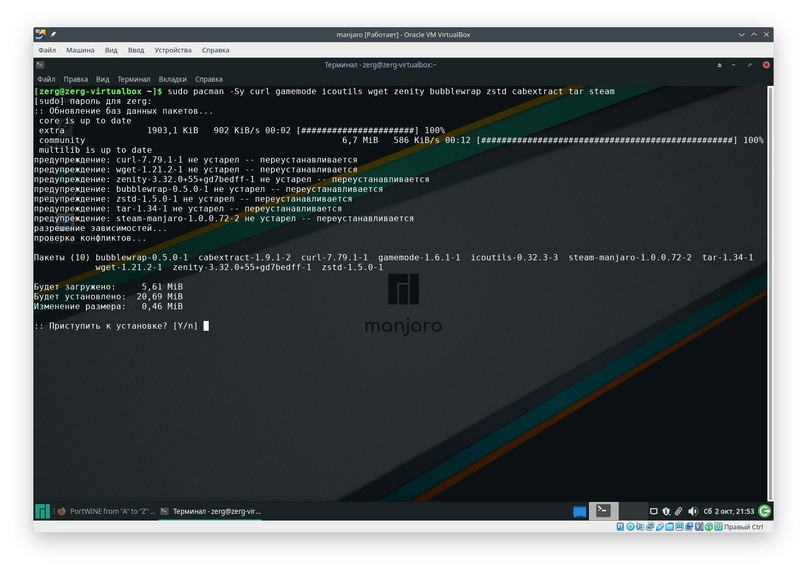Click the Будет загружено: 5,61 MiB line

pos(108,287)
